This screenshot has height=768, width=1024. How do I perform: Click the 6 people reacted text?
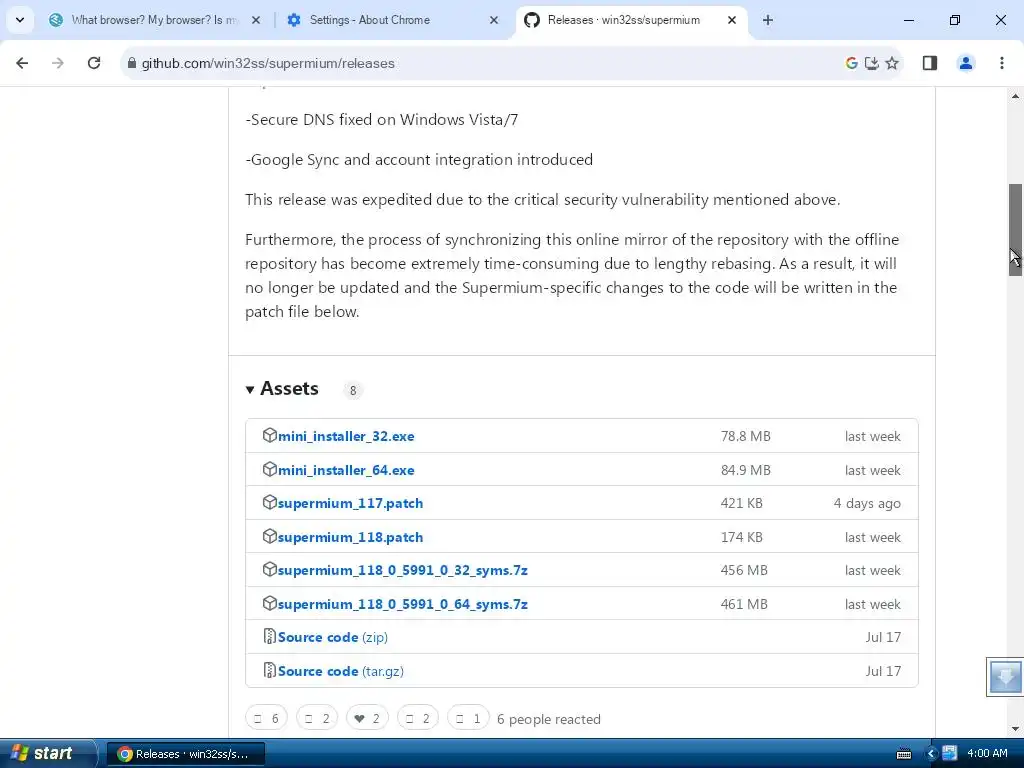click(x=549, y=719)
